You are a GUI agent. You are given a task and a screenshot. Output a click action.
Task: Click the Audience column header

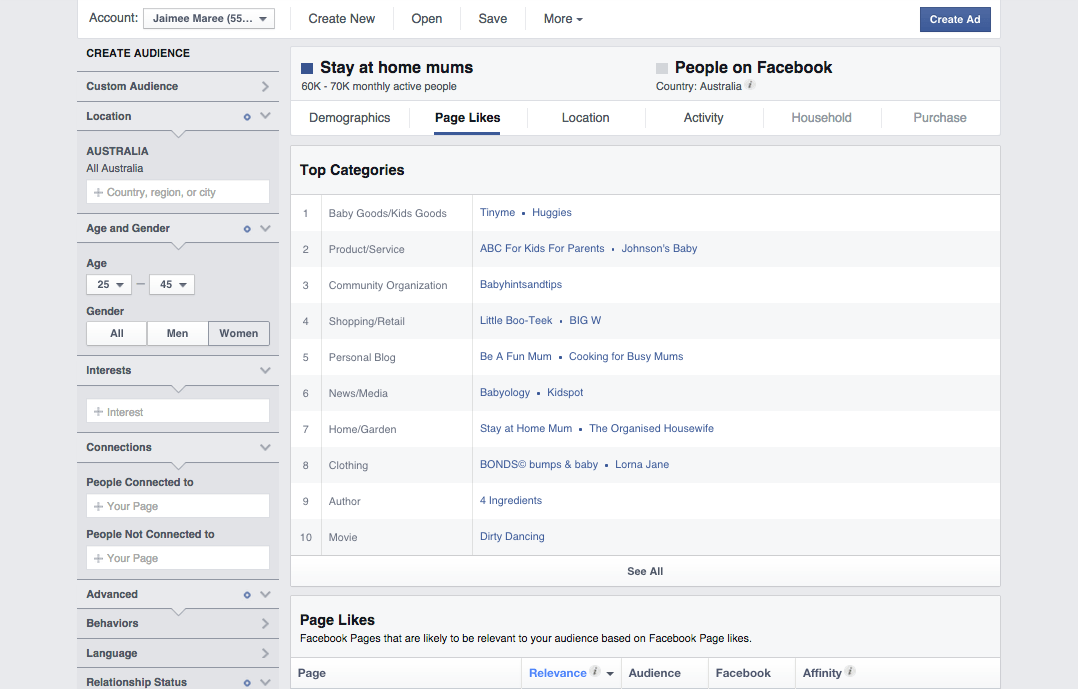click(654, 673)
